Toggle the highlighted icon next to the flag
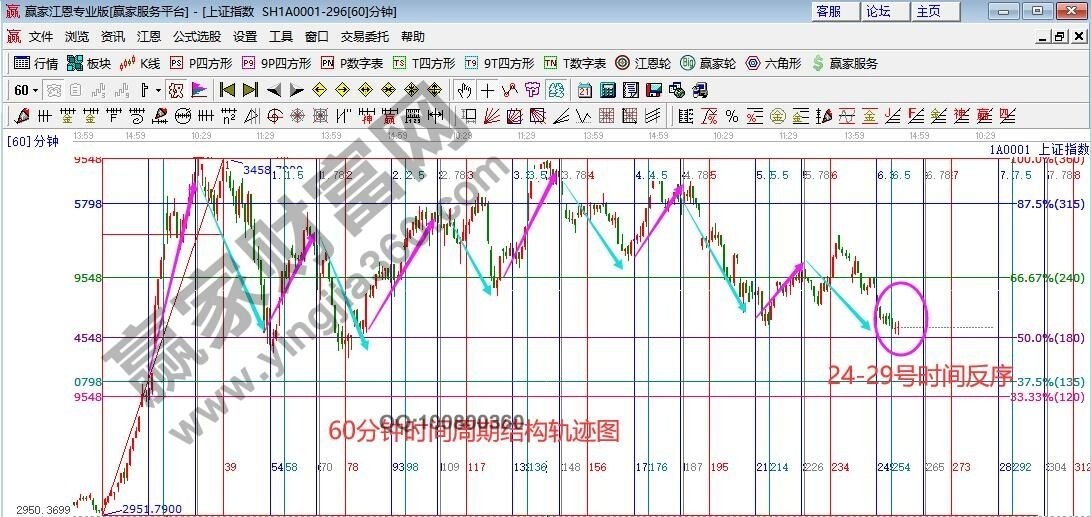 pyautogui.click(x=176, y=90)
